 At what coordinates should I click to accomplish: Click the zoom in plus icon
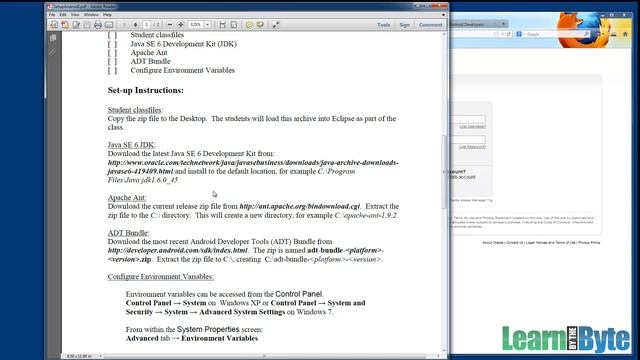click(x=180, y=25)
